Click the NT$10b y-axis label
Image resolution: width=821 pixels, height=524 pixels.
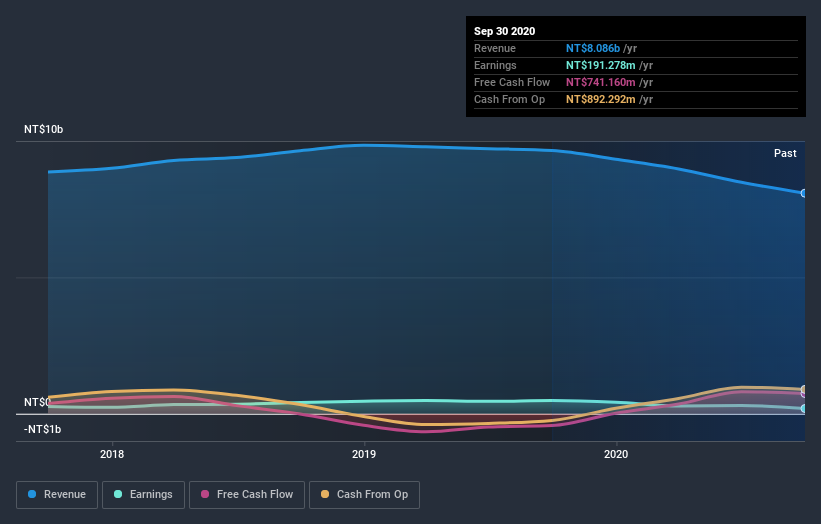pyautogui.click(x=43, y=129)
